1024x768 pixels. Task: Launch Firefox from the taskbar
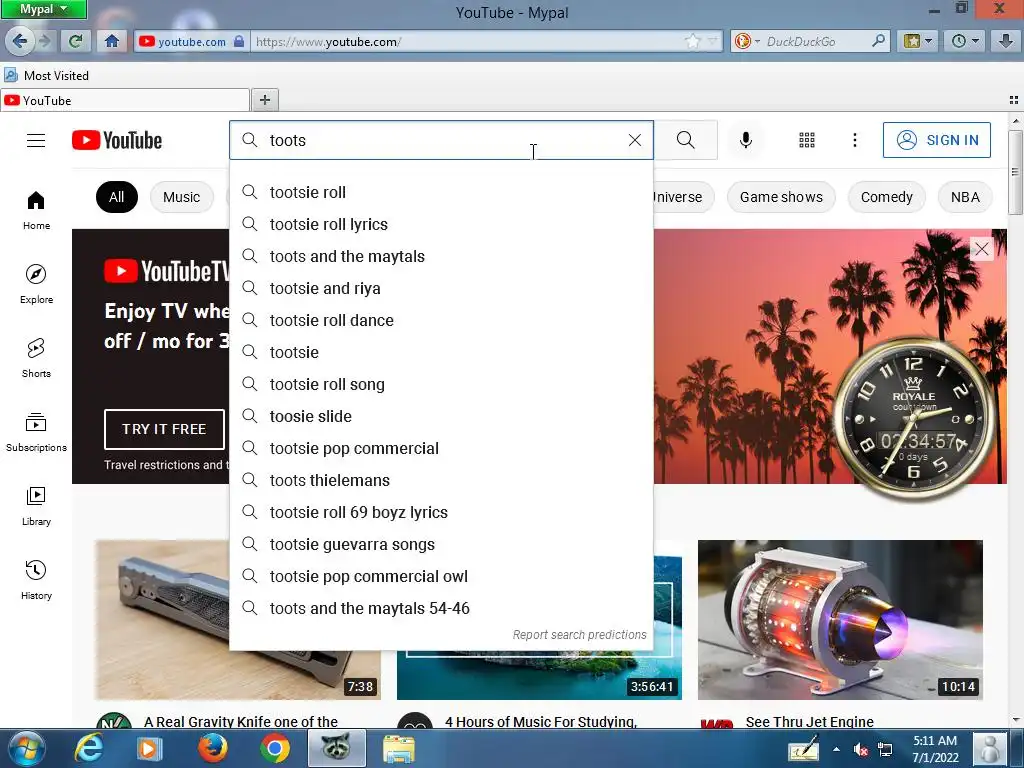click(213, 748)
